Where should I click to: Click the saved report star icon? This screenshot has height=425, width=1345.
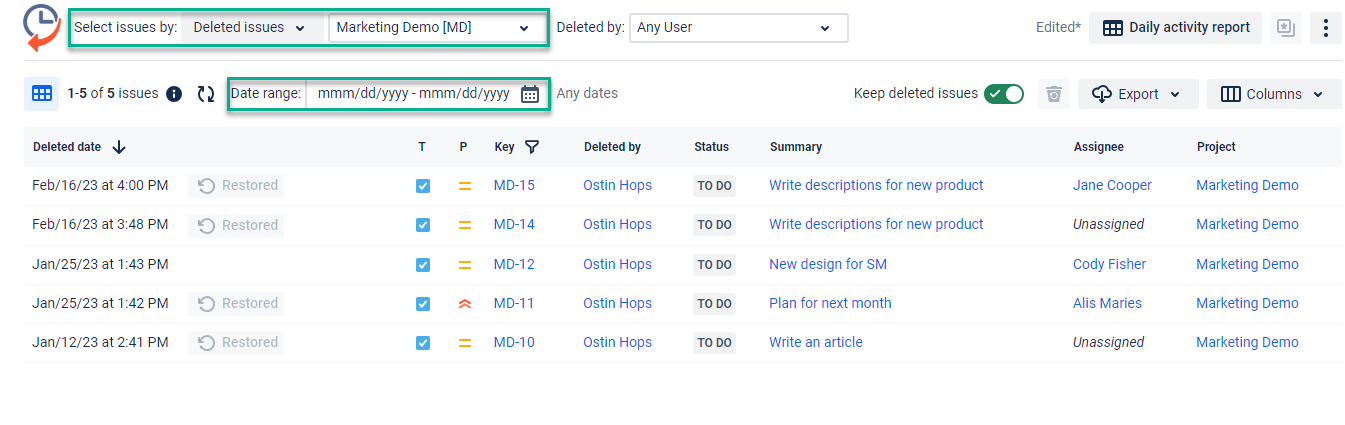point(1285,28)
